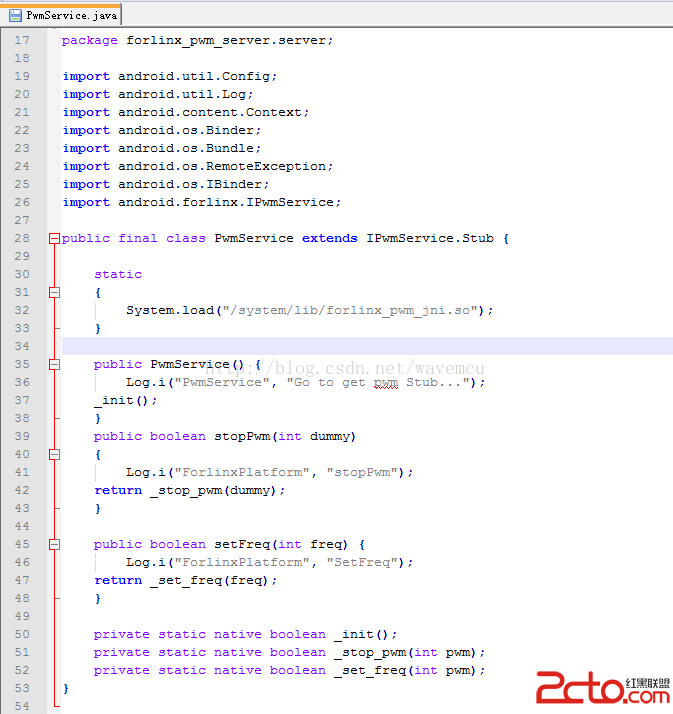
Task: Click line number 34 in the gutter
Action: click(22, 346)
